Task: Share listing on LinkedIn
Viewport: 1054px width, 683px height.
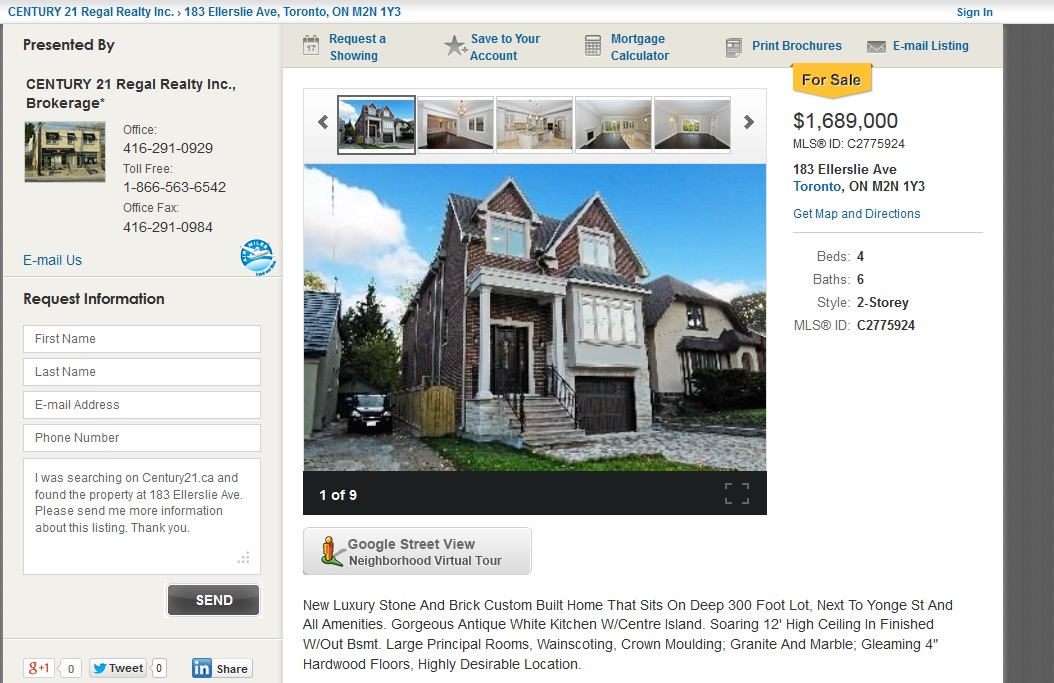Action: point(222,668)
